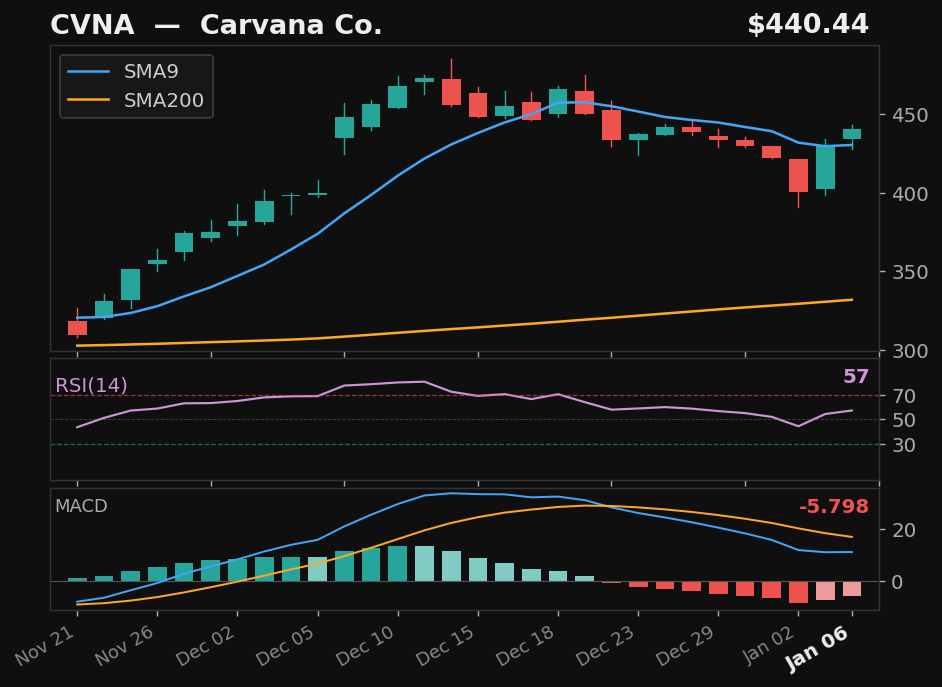Click the Dec 02 date label
This screenshot has height=687, width=942.
click(x=207, y=644)
